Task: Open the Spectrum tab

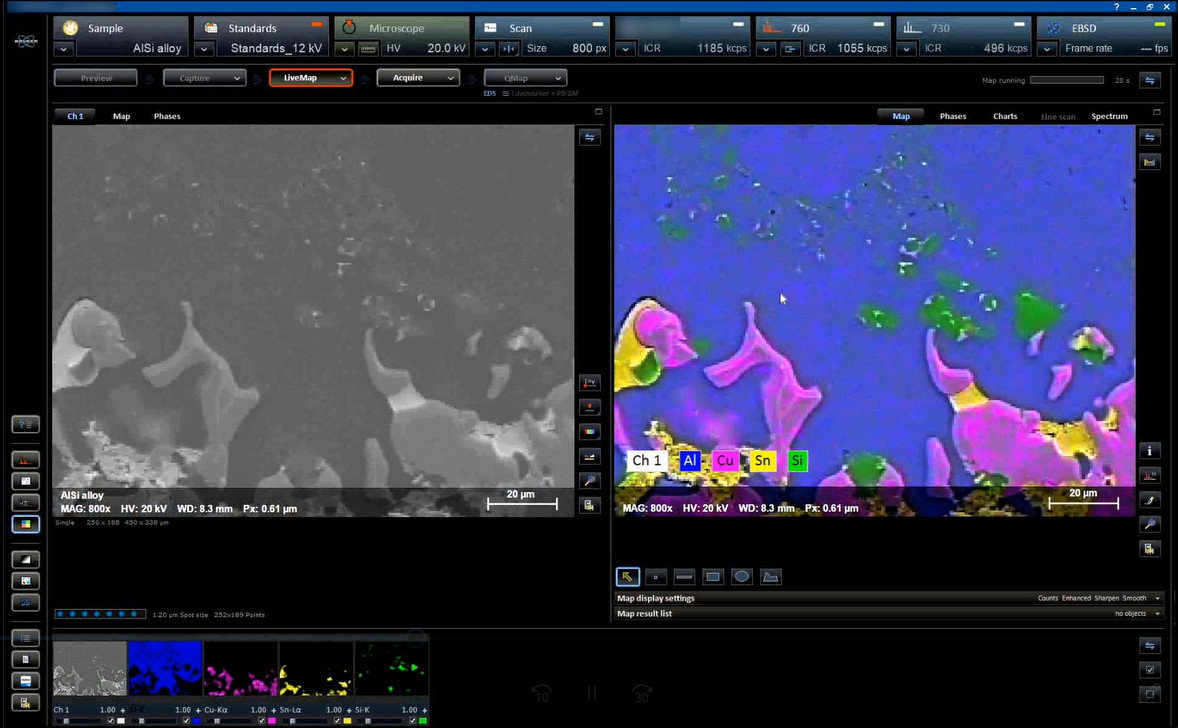Action: [x=1109, y=116]
